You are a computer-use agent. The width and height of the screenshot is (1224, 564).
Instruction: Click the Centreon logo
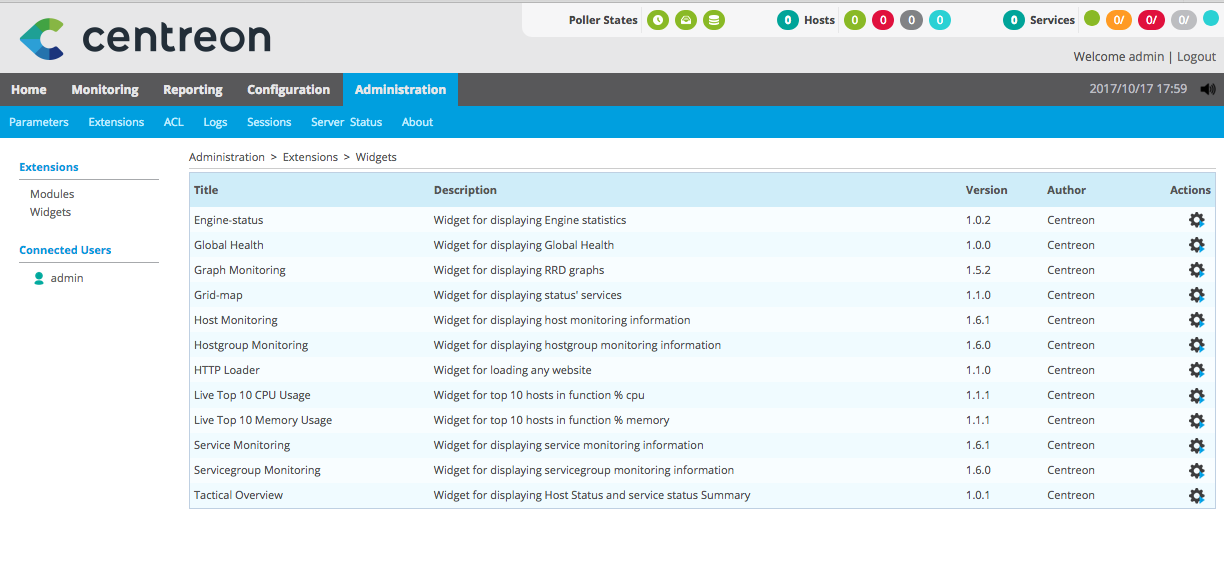(x=145, y=38)
